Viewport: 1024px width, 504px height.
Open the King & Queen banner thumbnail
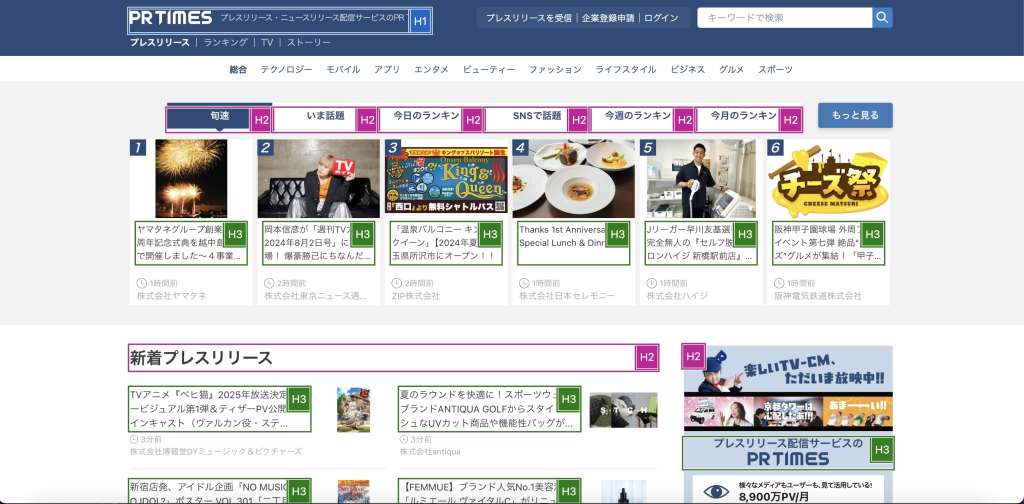click(446, 180)
